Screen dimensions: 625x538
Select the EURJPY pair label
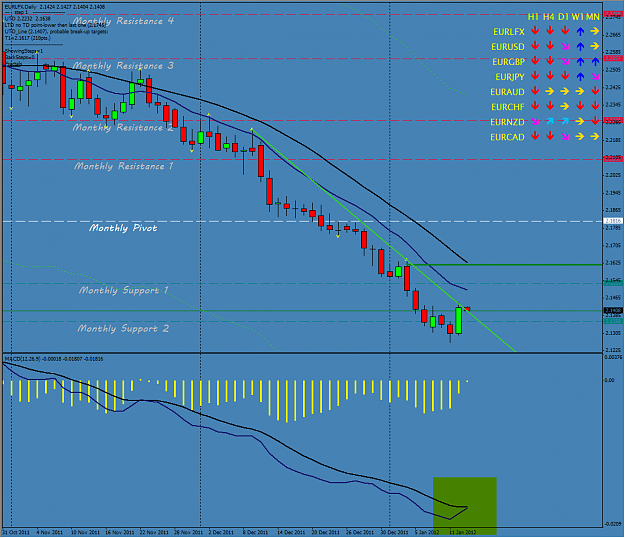(510, 77)
